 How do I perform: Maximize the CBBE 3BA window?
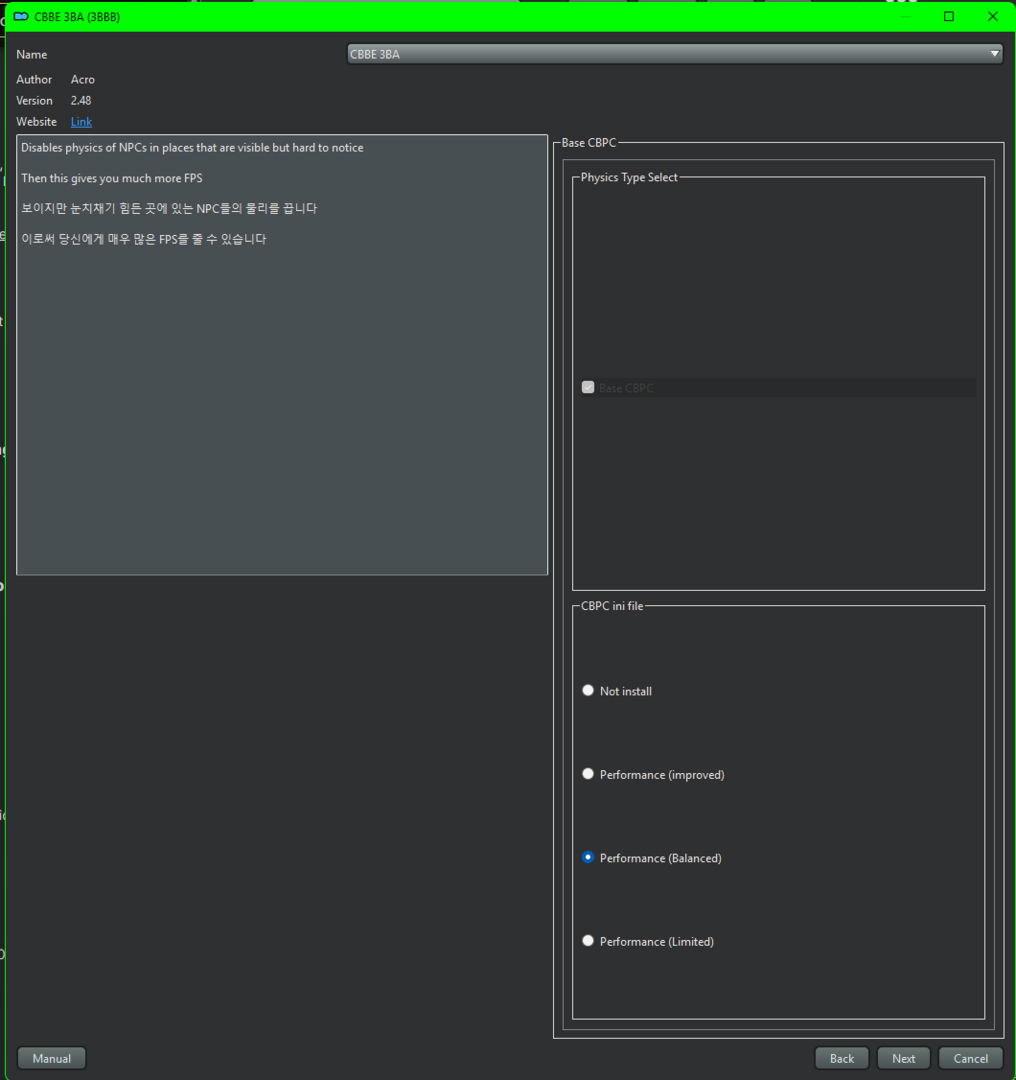tap(948, 16)
